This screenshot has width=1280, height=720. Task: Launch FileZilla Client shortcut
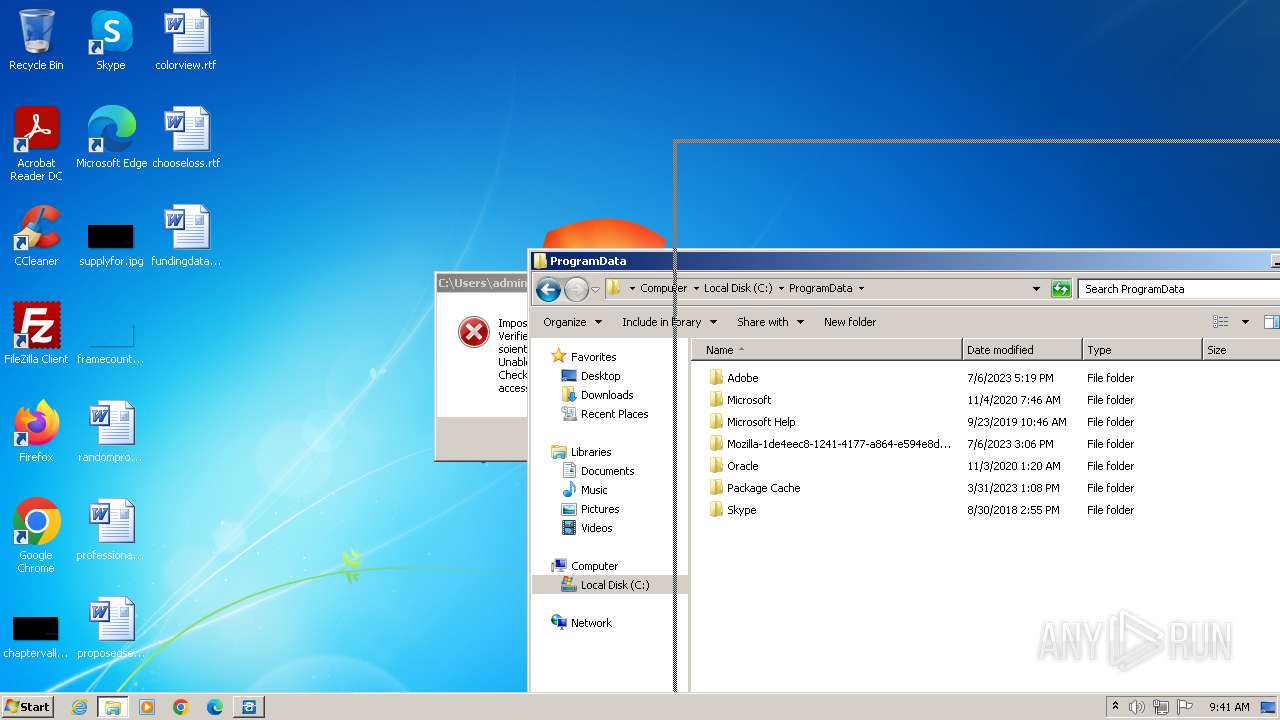[36, 334]
